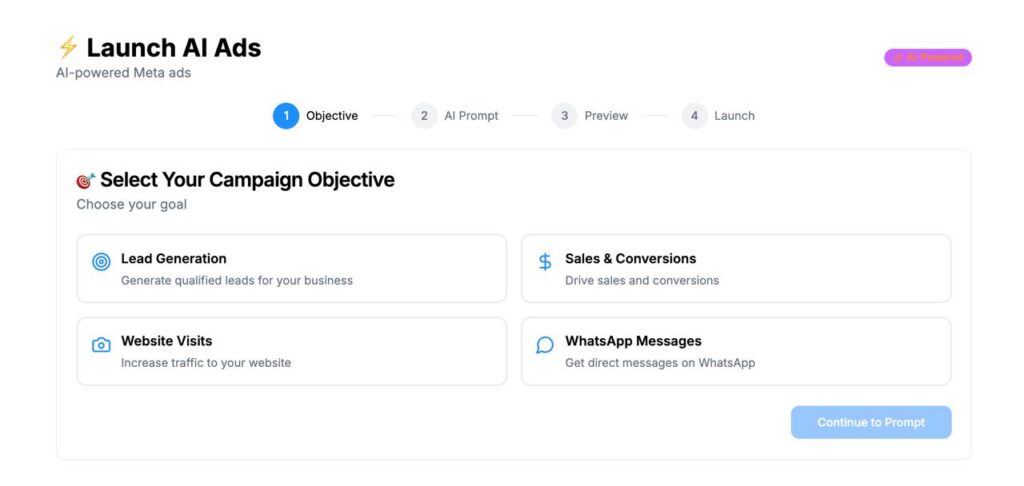Open the Preview step label
Screen dimensions: 1024x486
(x=606, y=116)
